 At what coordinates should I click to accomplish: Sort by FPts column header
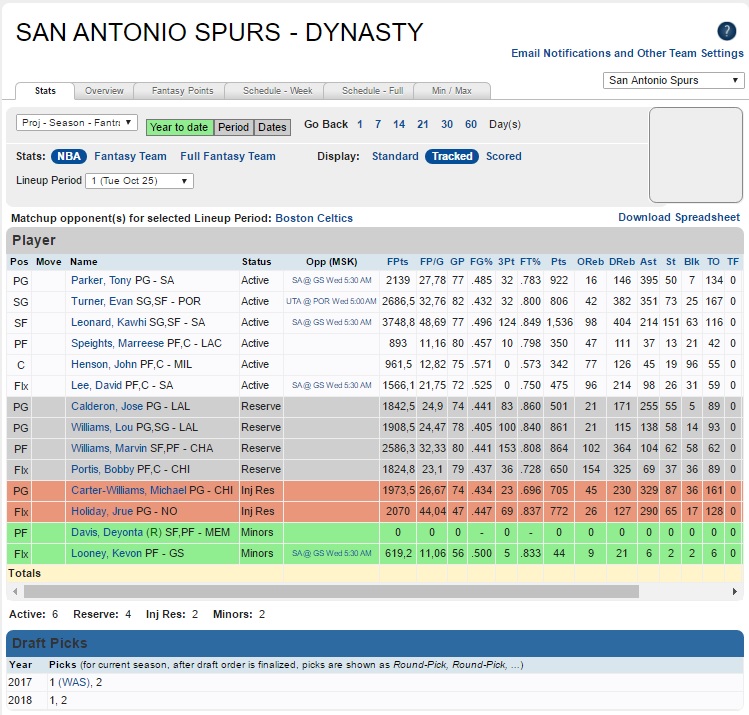(x=397, y=262)
